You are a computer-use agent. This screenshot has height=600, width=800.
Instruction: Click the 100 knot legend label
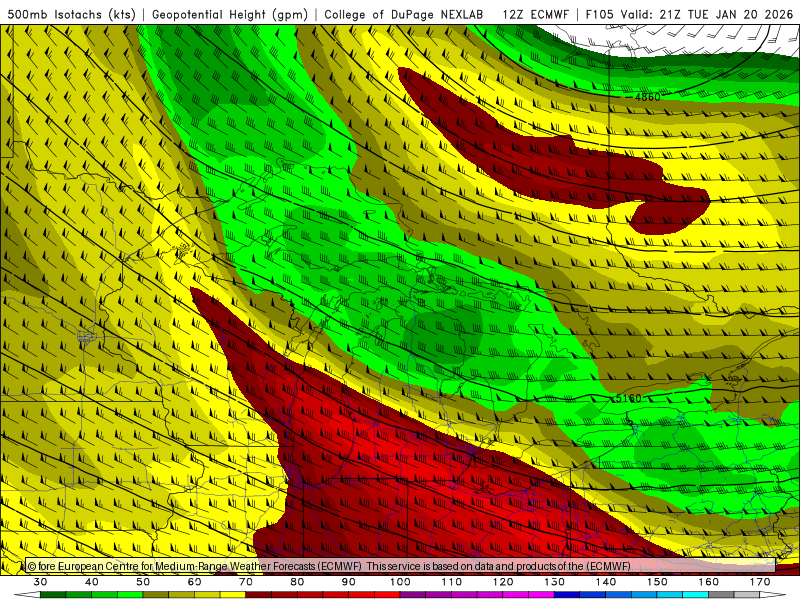pyautogui.click(x=401, y=582)
